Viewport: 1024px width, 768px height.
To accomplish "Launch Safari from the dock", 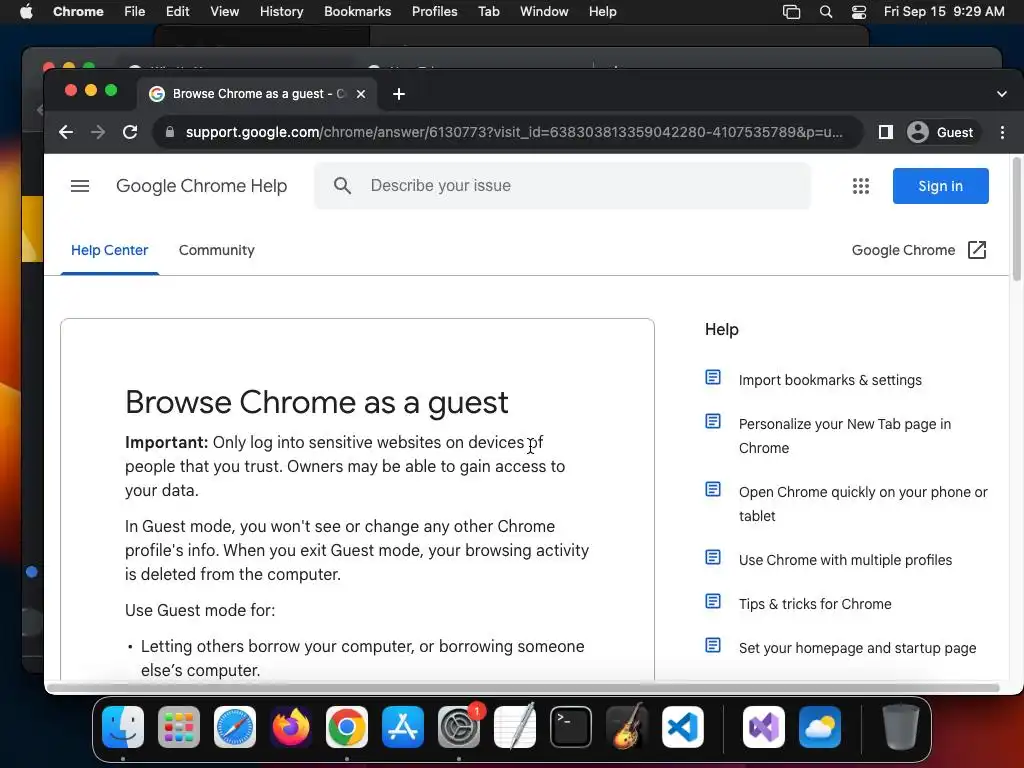I will tap(235, 727).
